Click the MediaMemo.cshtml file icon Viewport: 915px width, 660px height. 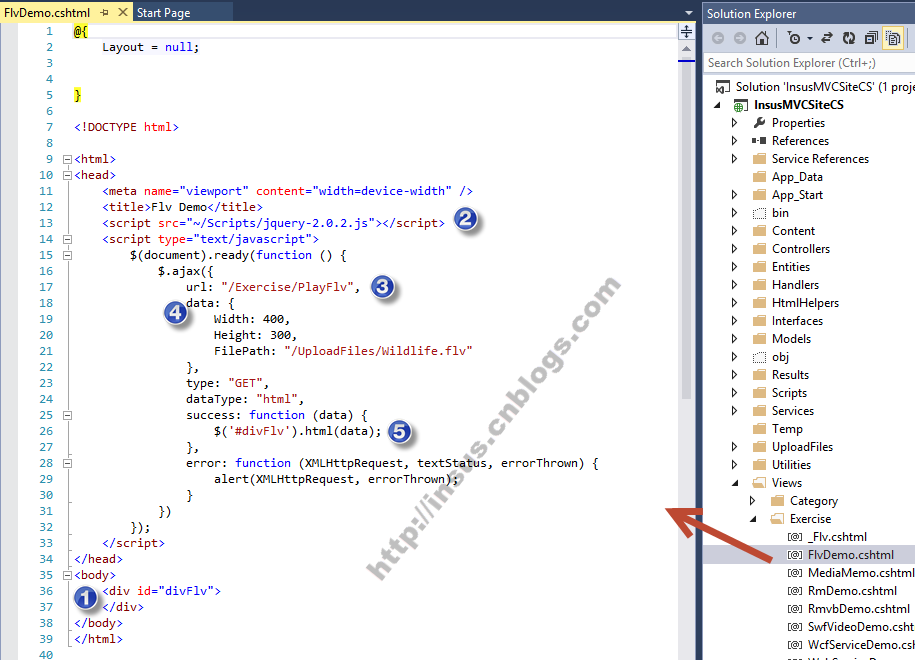795,573
